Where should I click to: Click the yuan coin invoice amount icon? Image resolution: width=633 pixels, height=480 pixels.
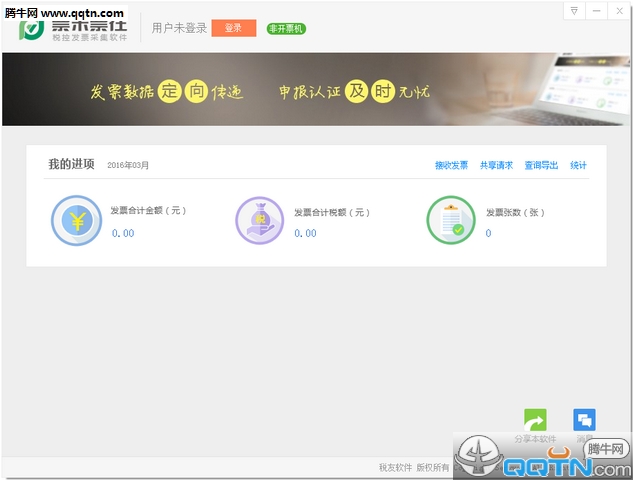coord(76,220)
